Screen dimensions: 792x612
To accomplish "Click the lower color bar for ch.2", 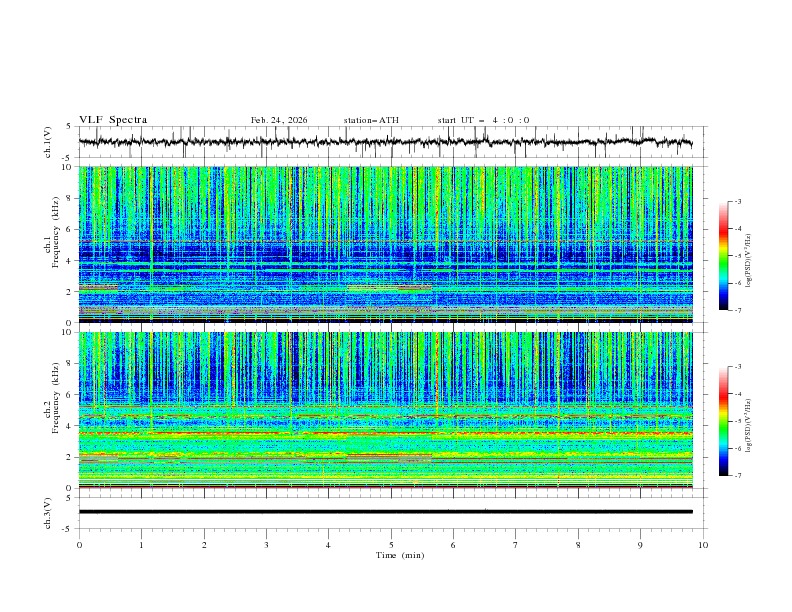I will (x=723, y=421).
